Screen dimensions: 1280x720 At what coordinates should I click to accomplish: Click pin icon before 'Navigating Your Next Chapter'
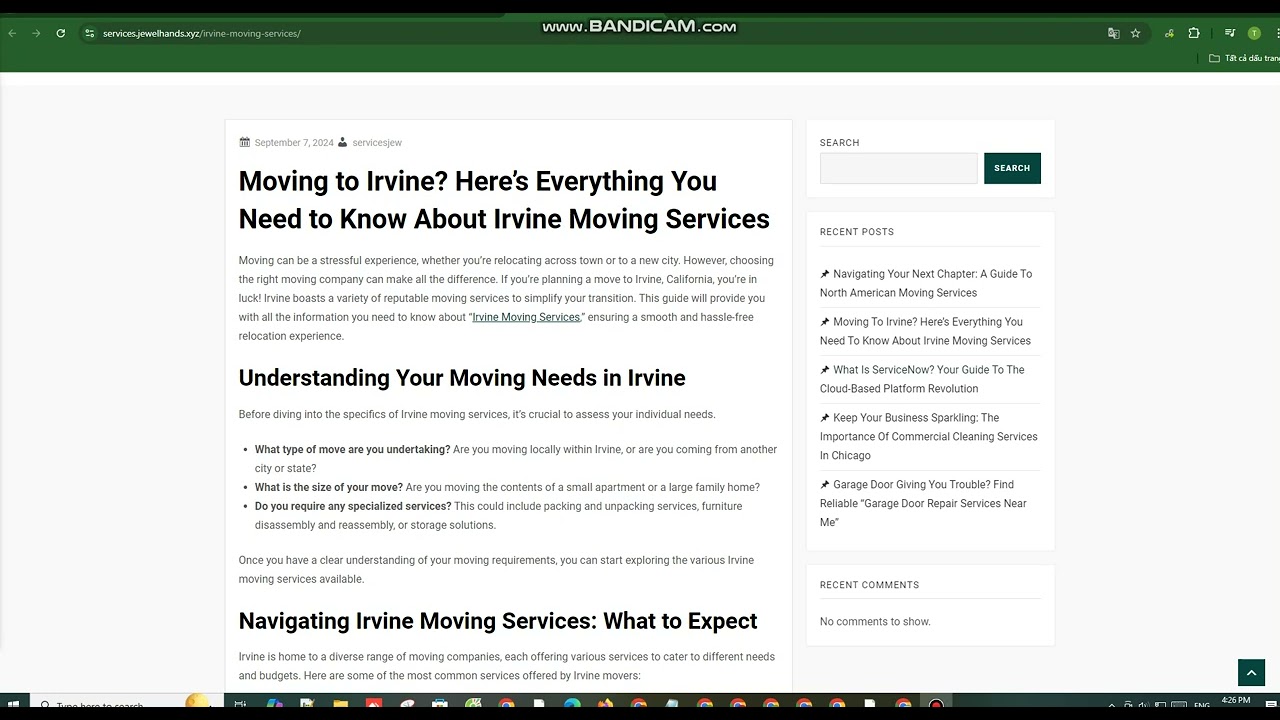(825, 274)
